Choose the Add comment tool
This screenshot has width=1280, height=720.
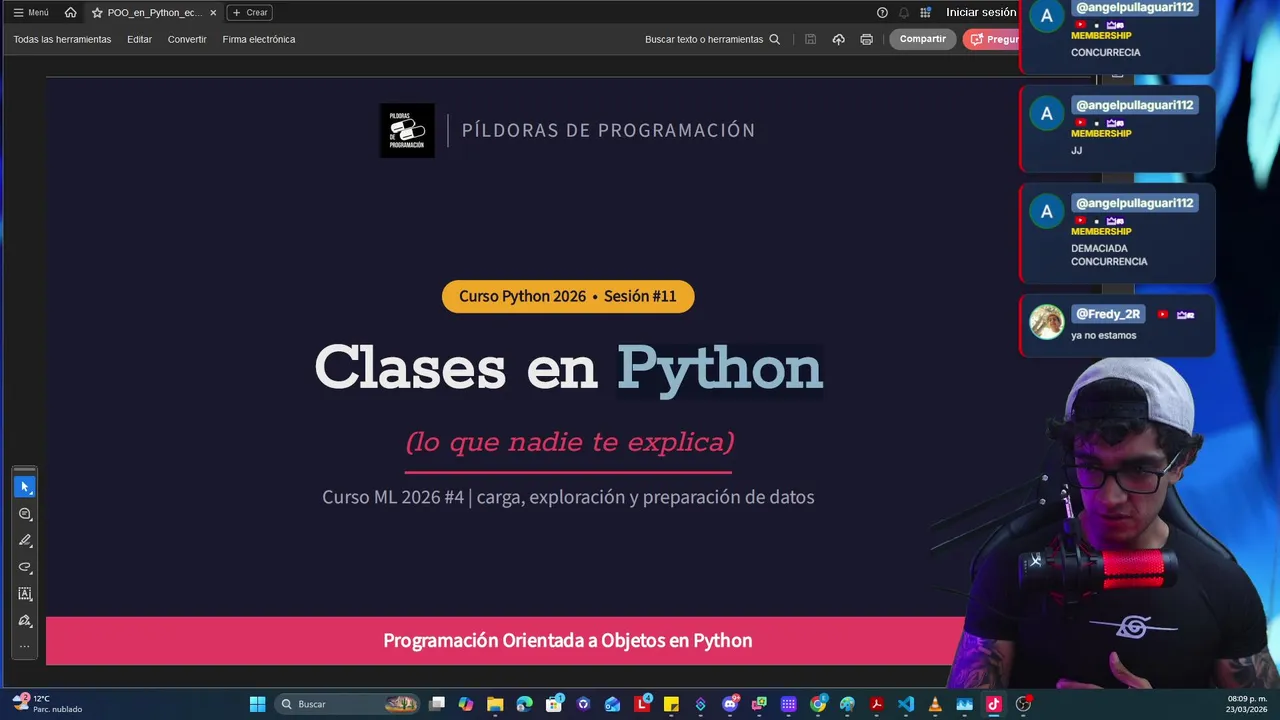[25, 514]
